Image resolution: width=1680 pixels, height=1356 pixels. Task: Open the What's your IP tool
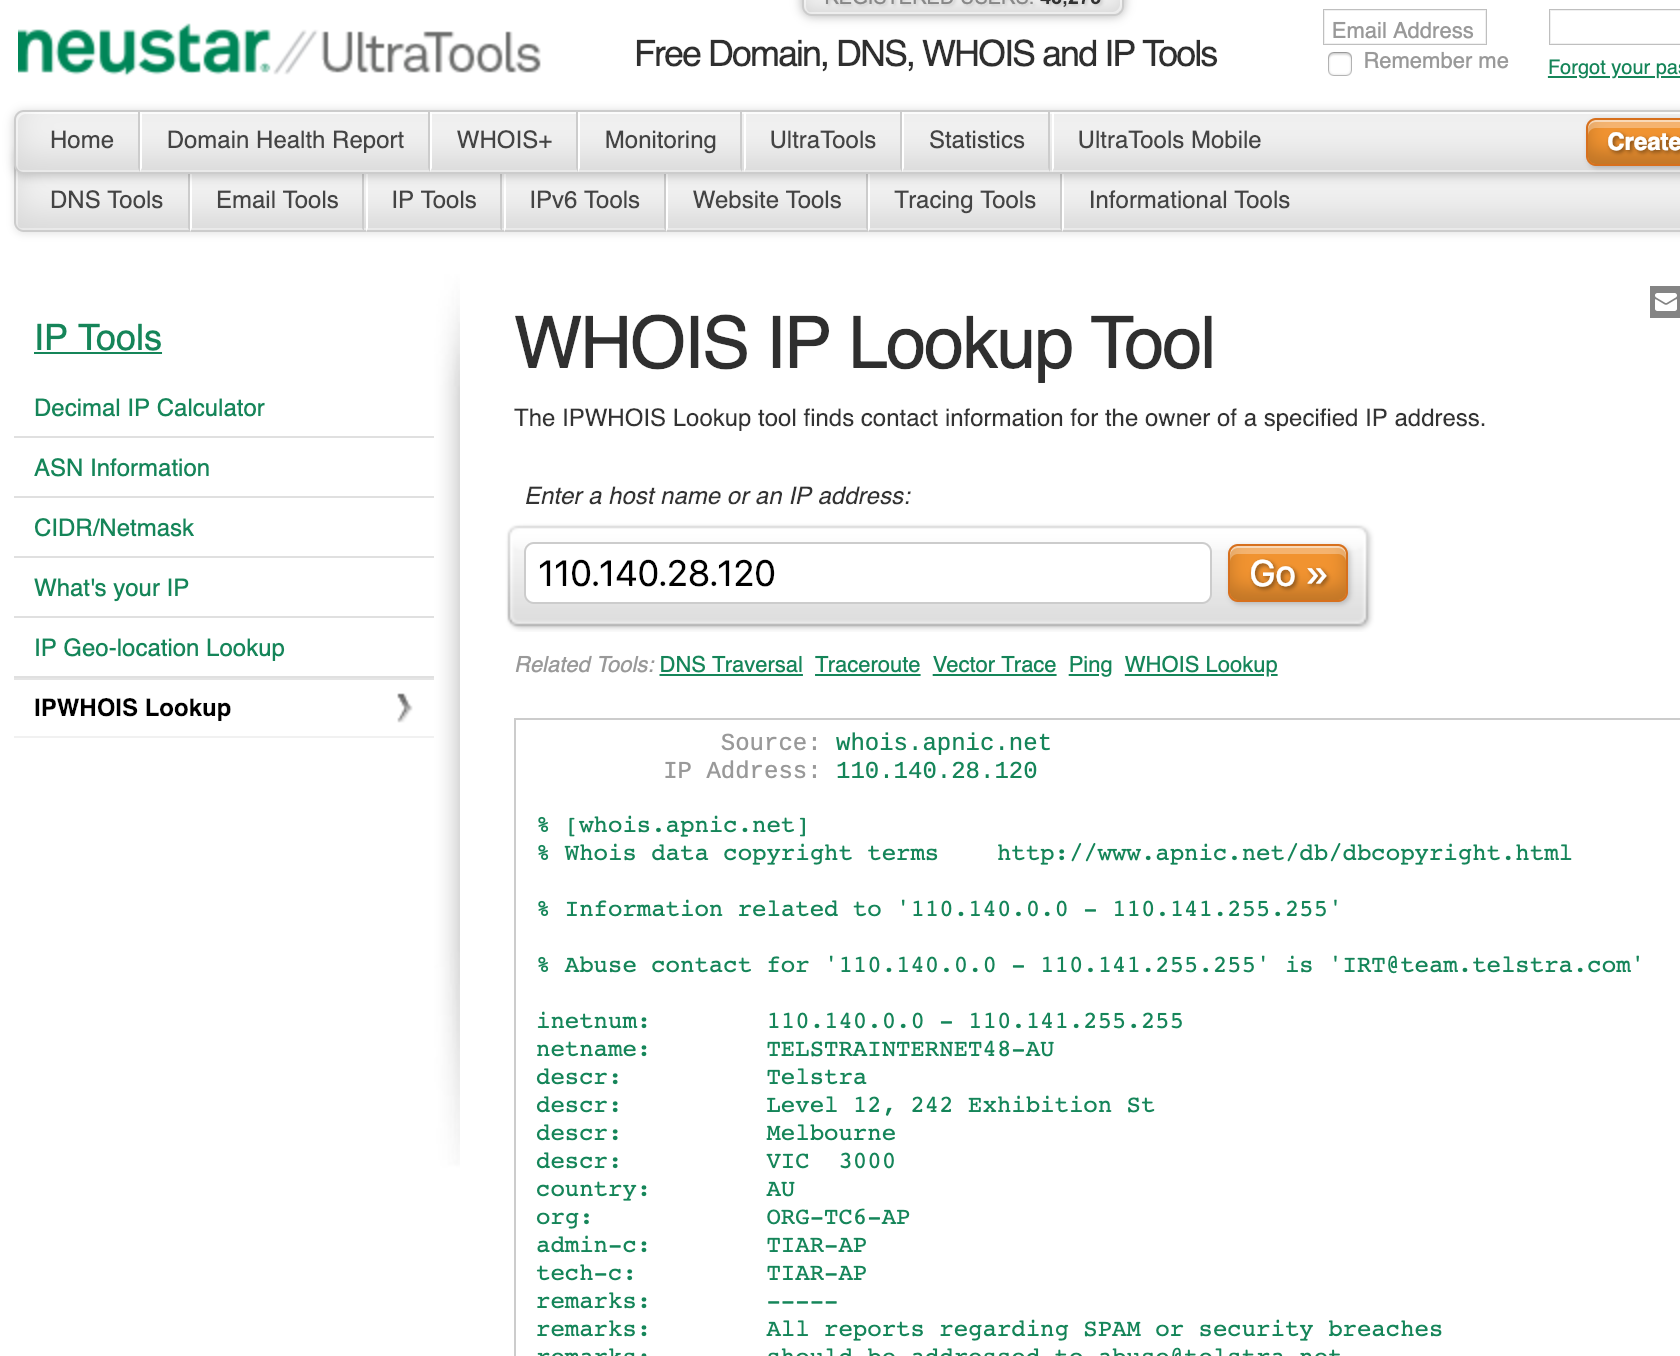click(111, 588)
